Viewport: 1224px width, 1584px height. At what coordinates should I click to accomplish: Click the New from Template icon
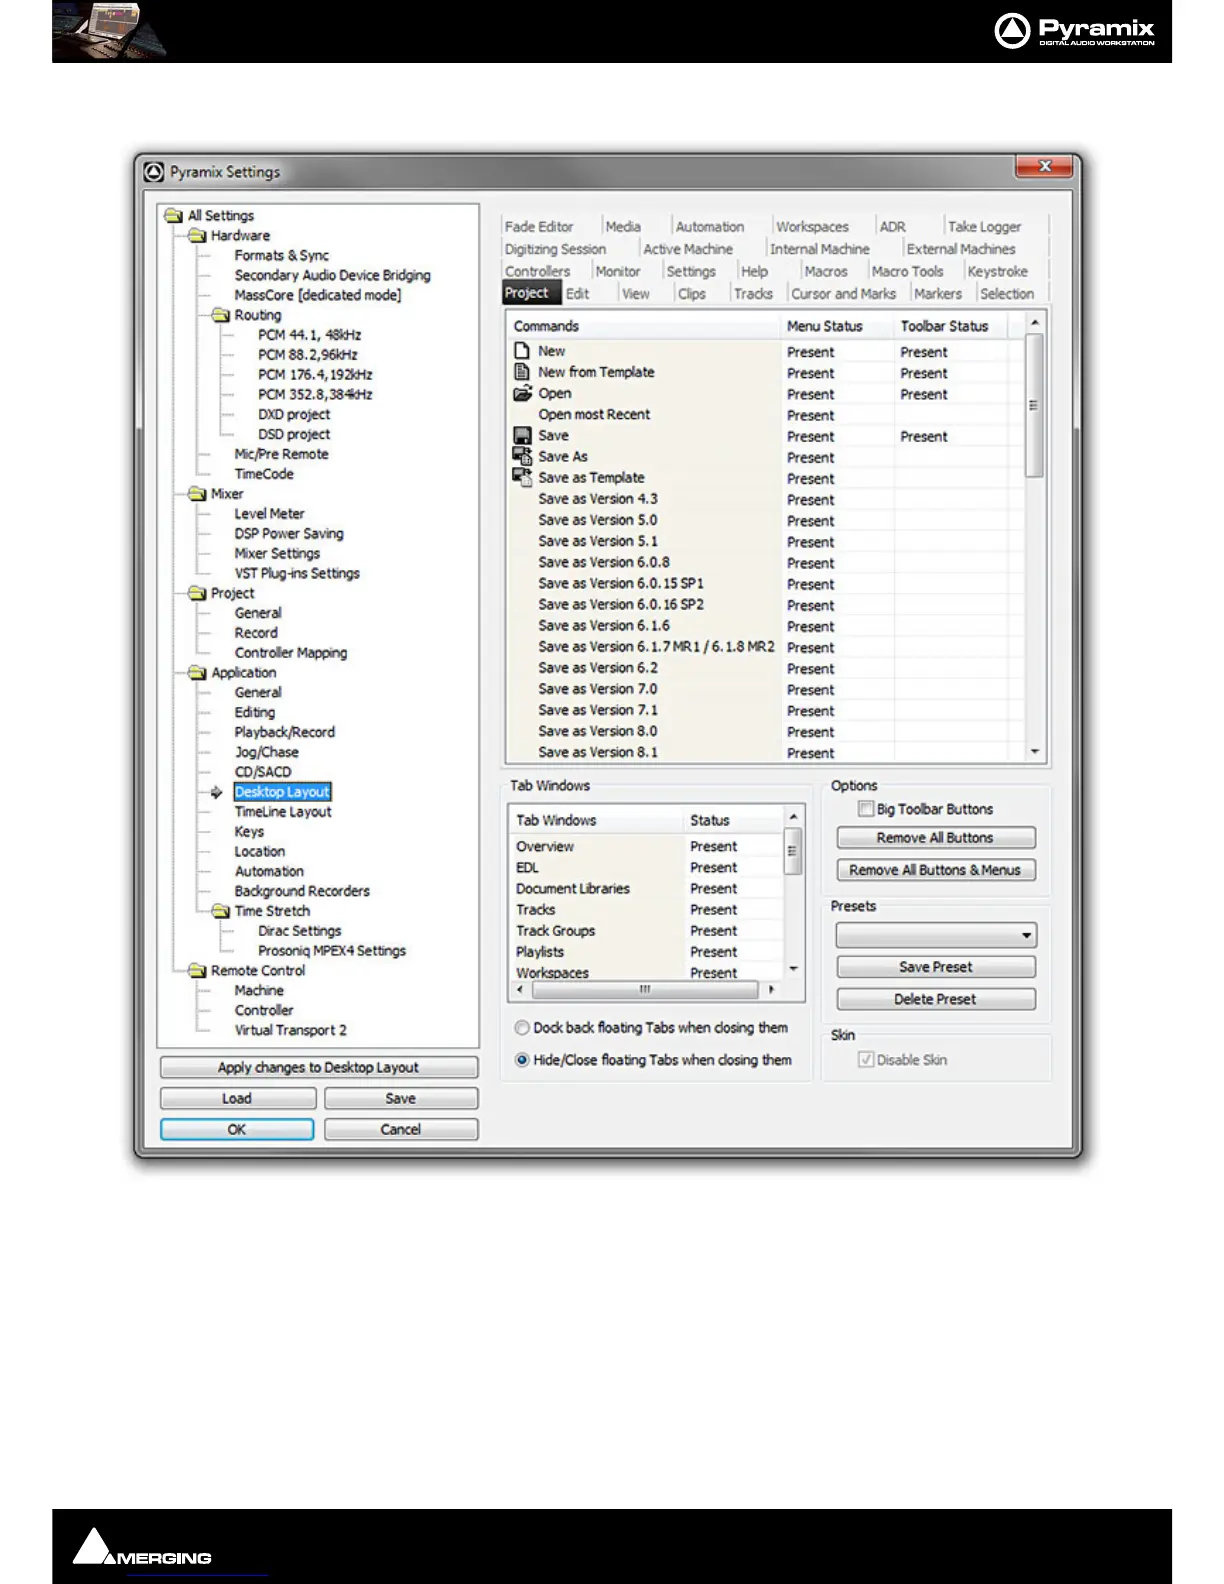(521, 372)
